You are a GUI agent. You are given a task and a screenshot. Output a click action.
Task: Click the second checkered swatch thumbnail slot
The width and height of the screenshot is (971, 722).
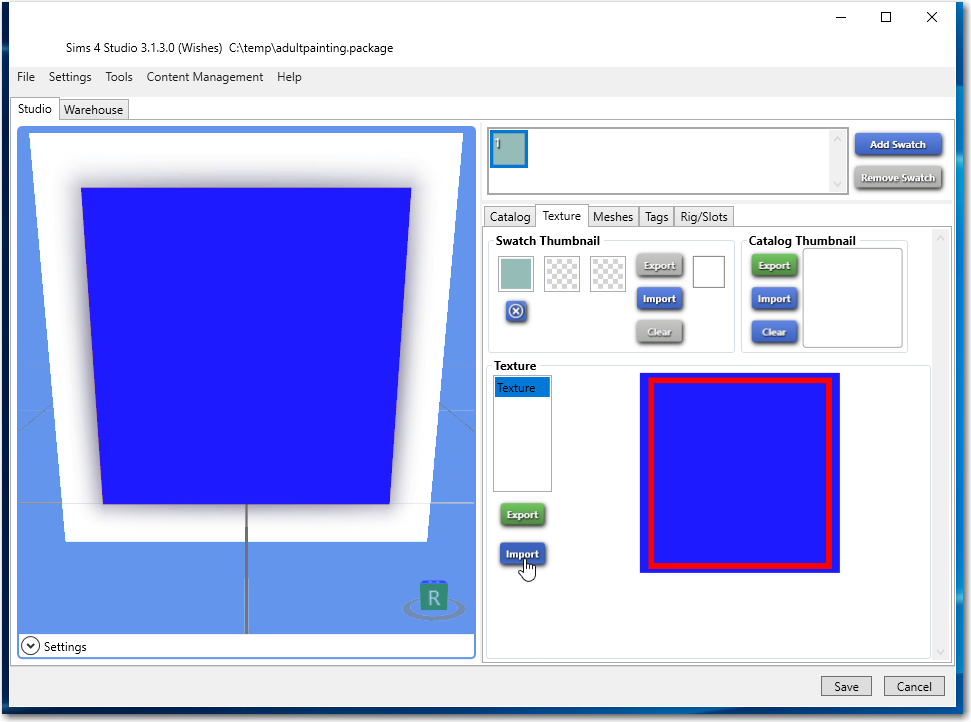[562, 274]
